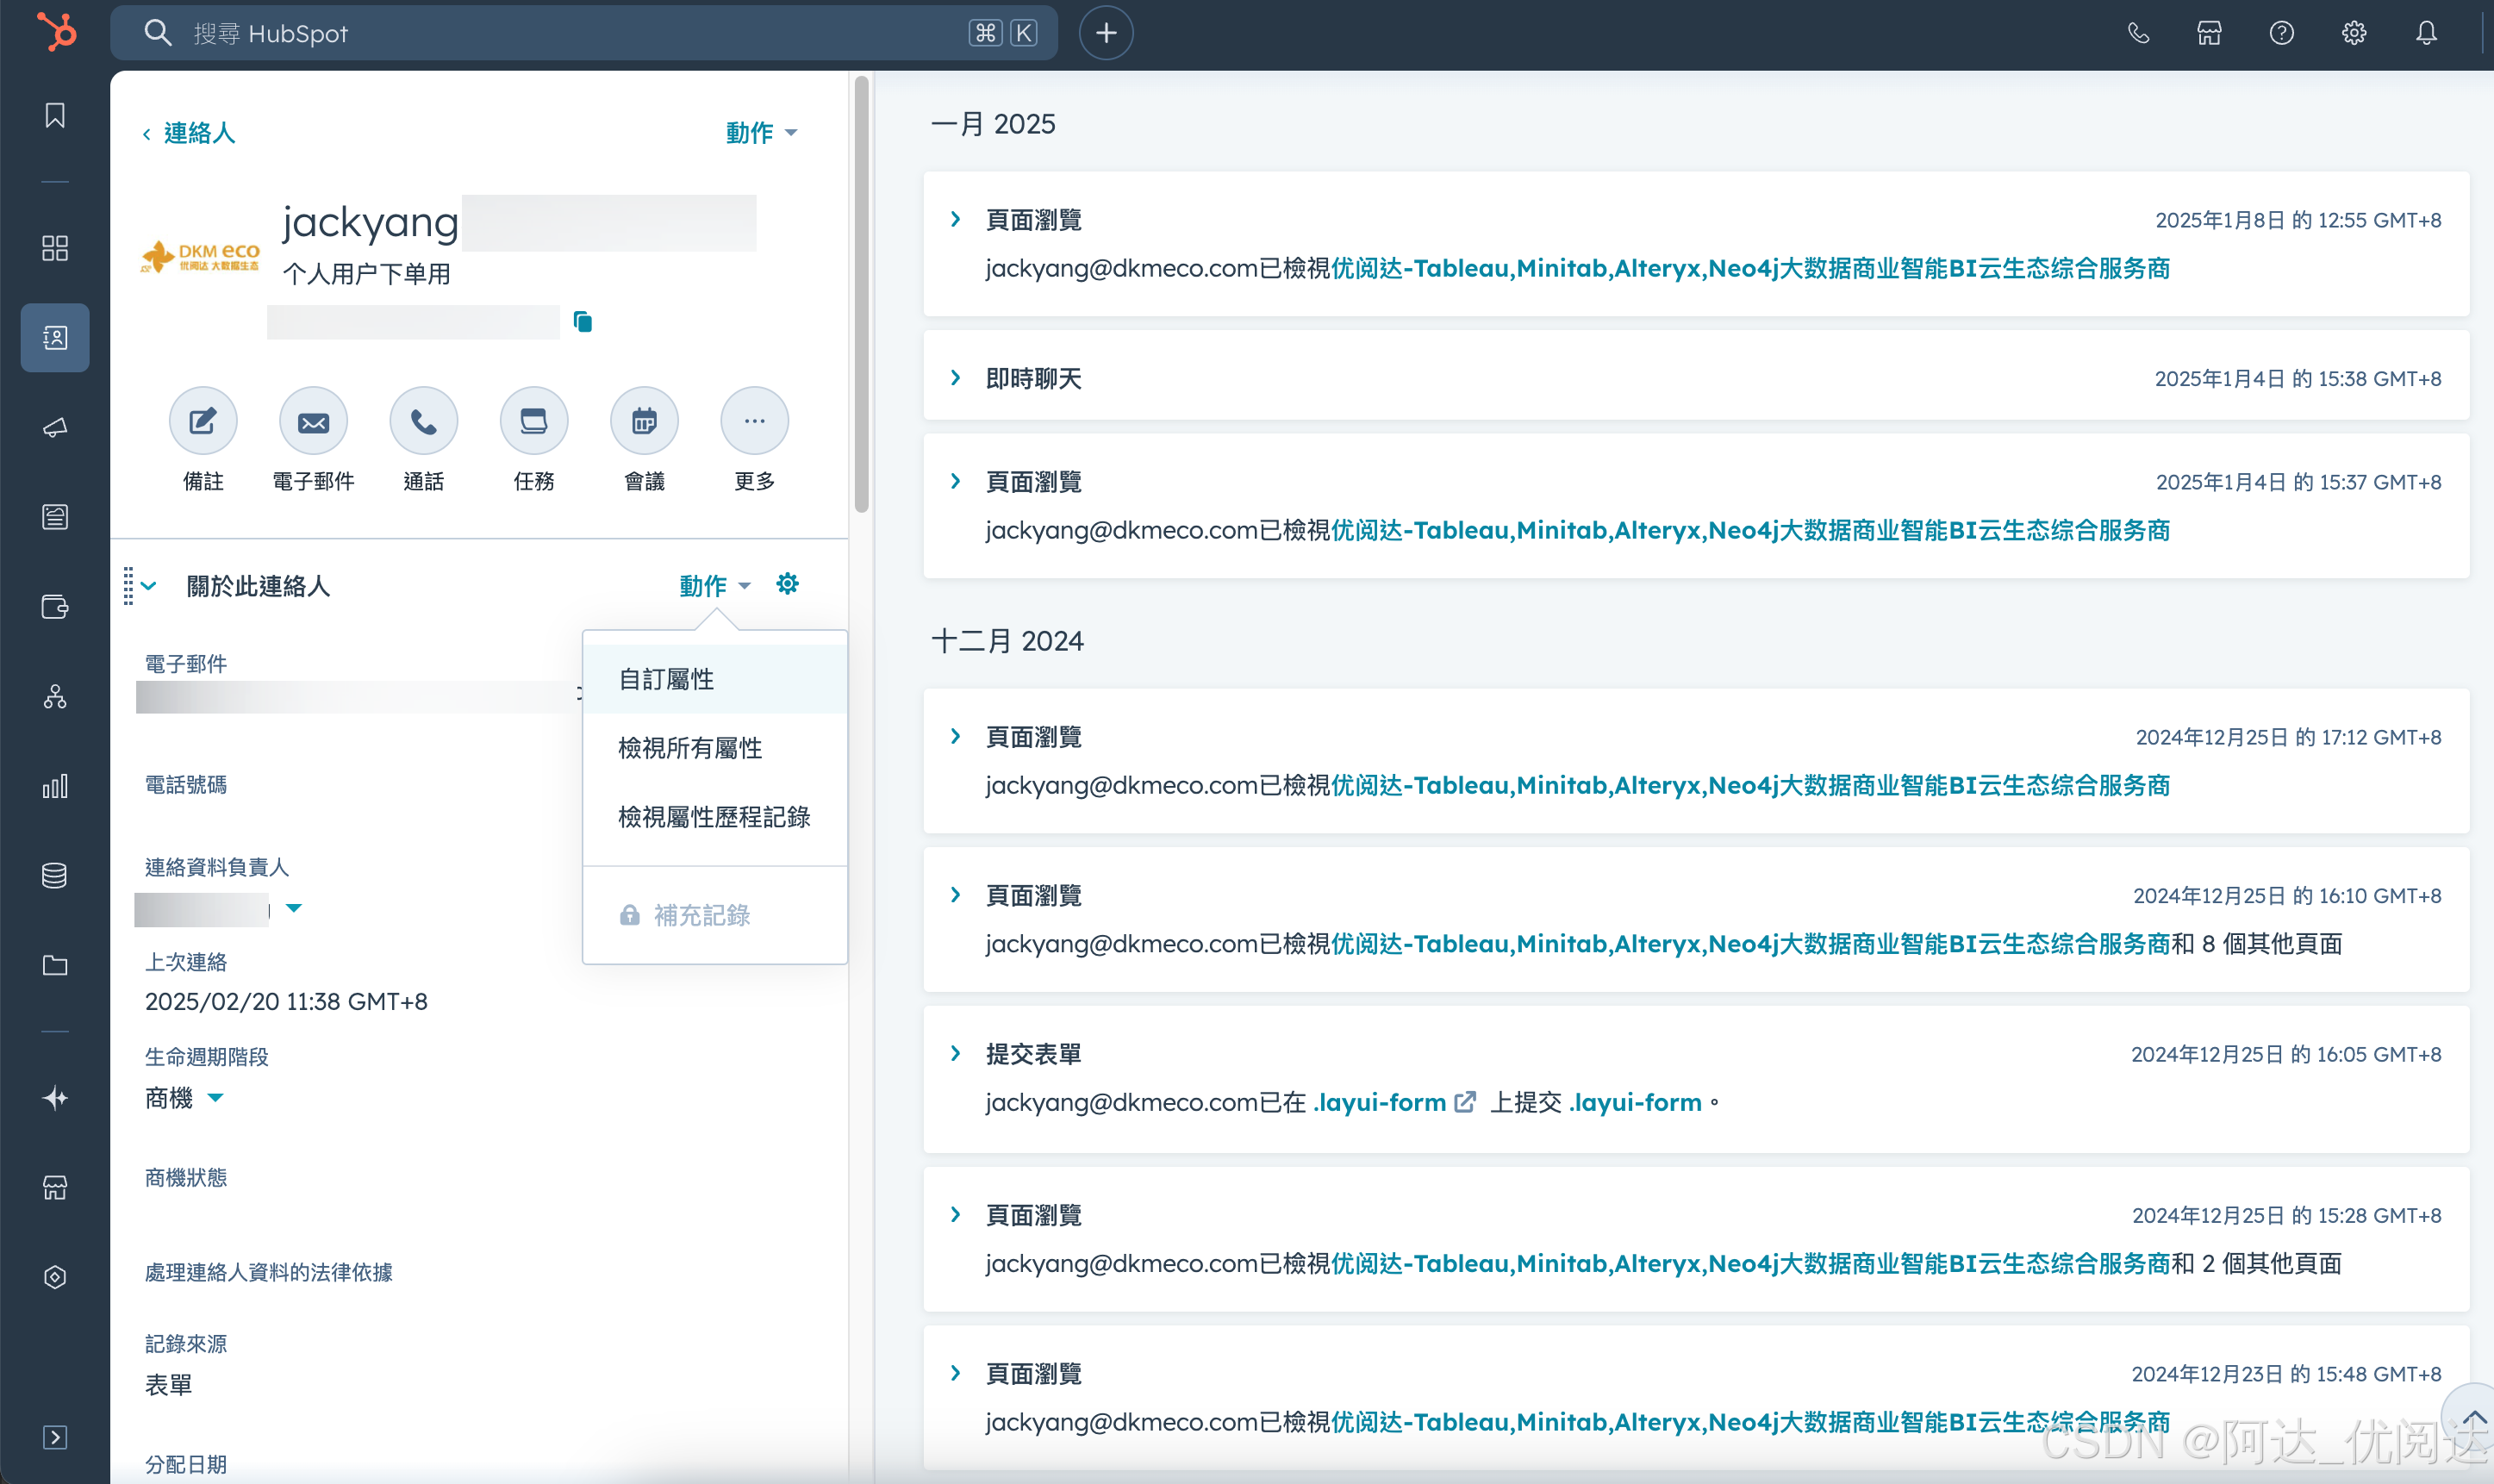Expand the 提交表單 activity entry
The width and height of the screenshot is (2494, 1484).
coord(956,1053)
